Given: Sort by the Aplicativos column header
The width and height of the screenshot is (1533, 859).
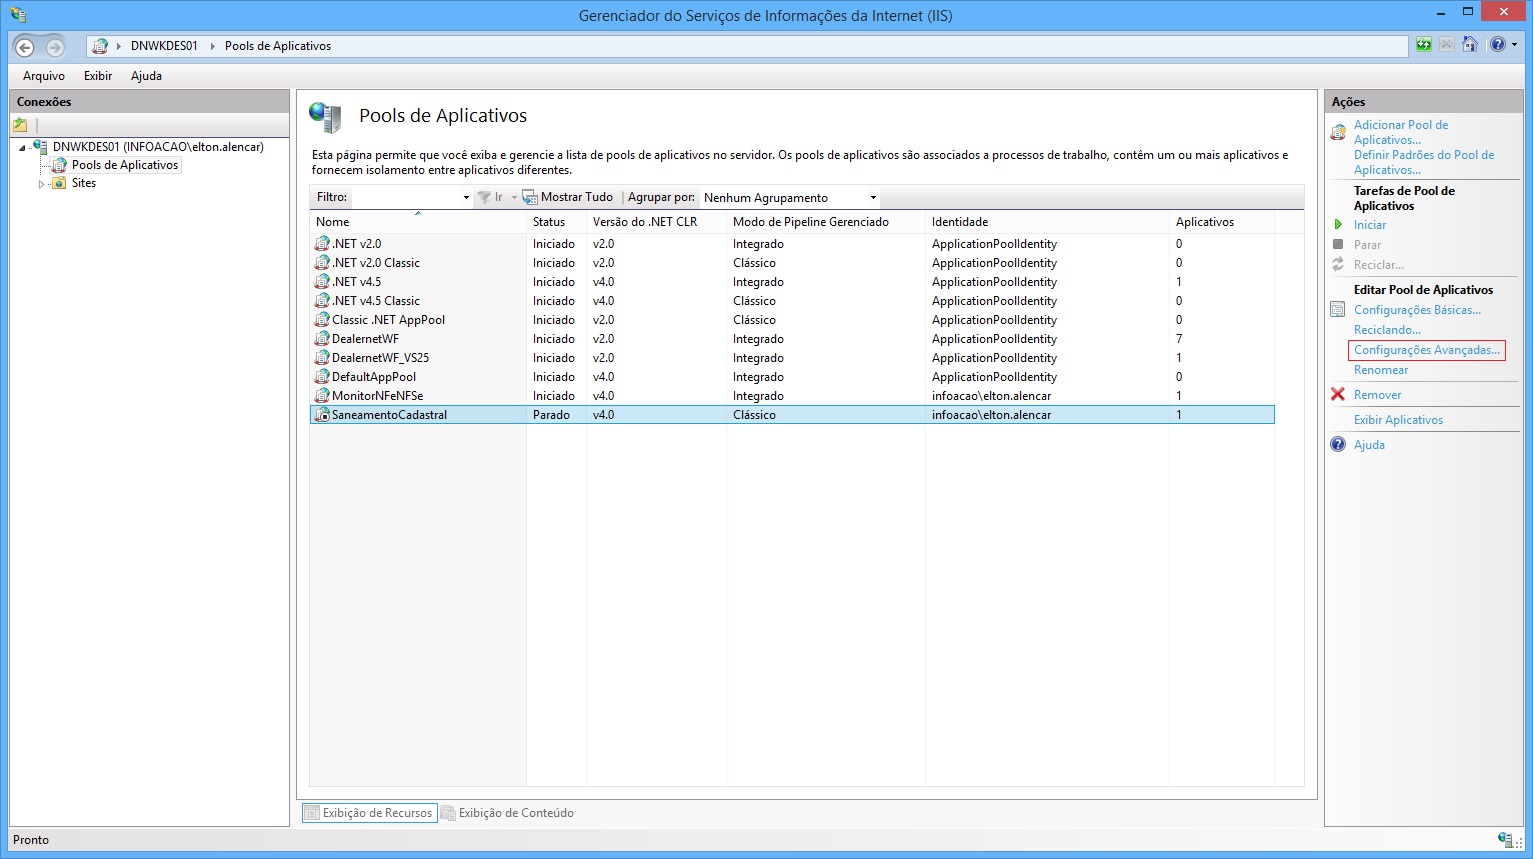Looking at the screenshot, I should point(1222,222).
